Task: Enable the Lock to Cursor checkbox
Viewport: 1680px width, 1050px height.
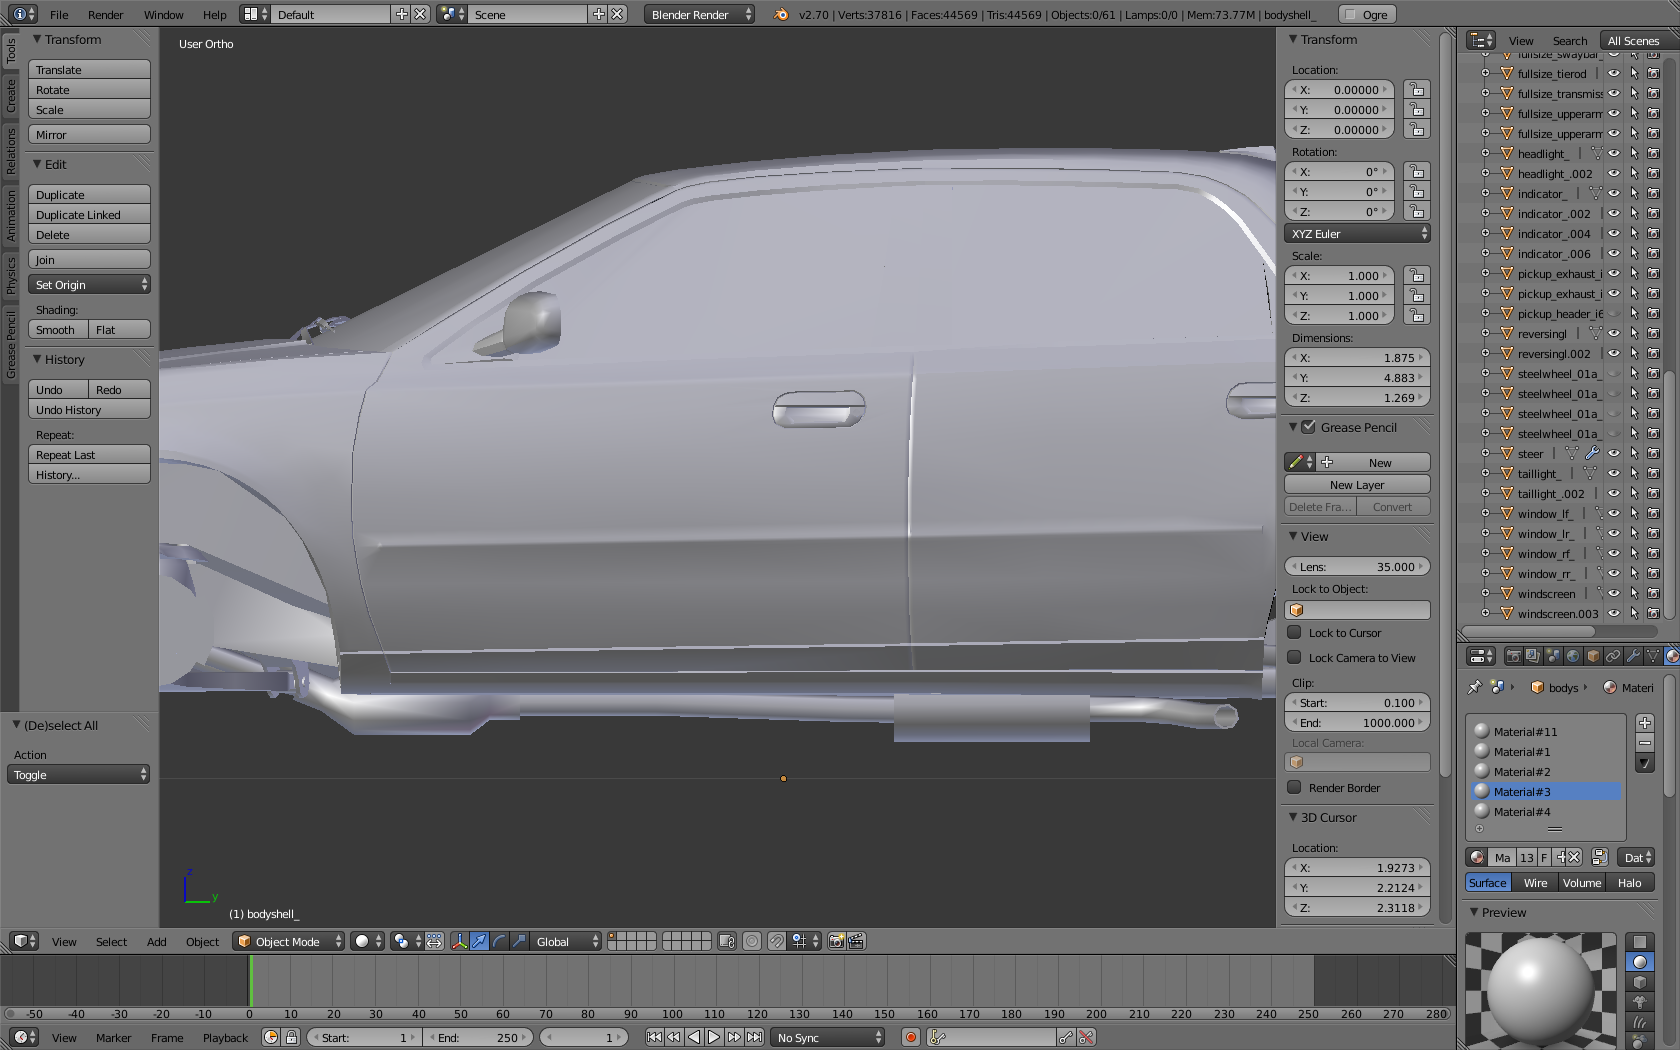Action: tap(1294, 633)
